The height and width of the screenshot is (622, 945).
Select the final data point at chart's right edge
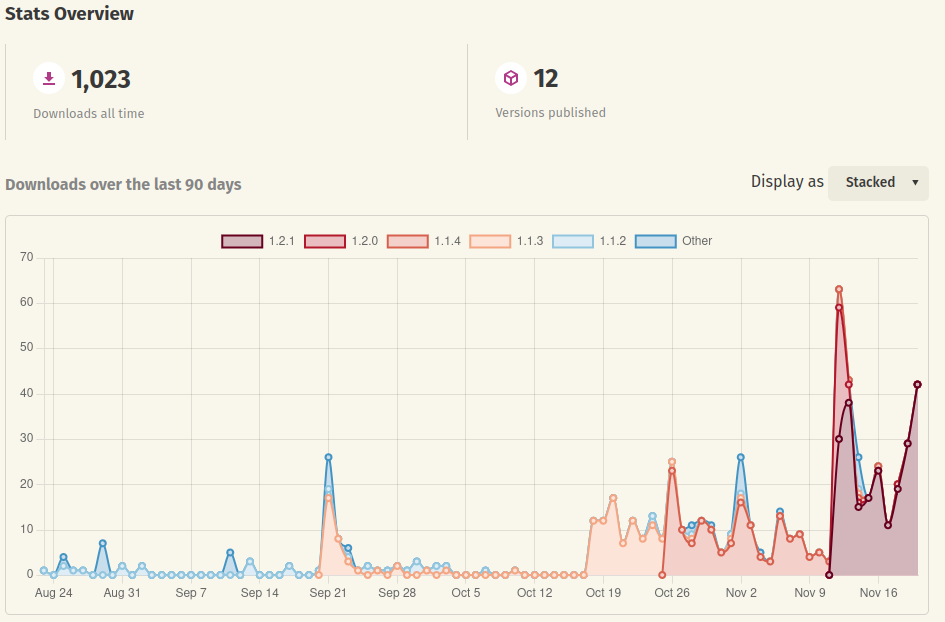pos(917,384)
